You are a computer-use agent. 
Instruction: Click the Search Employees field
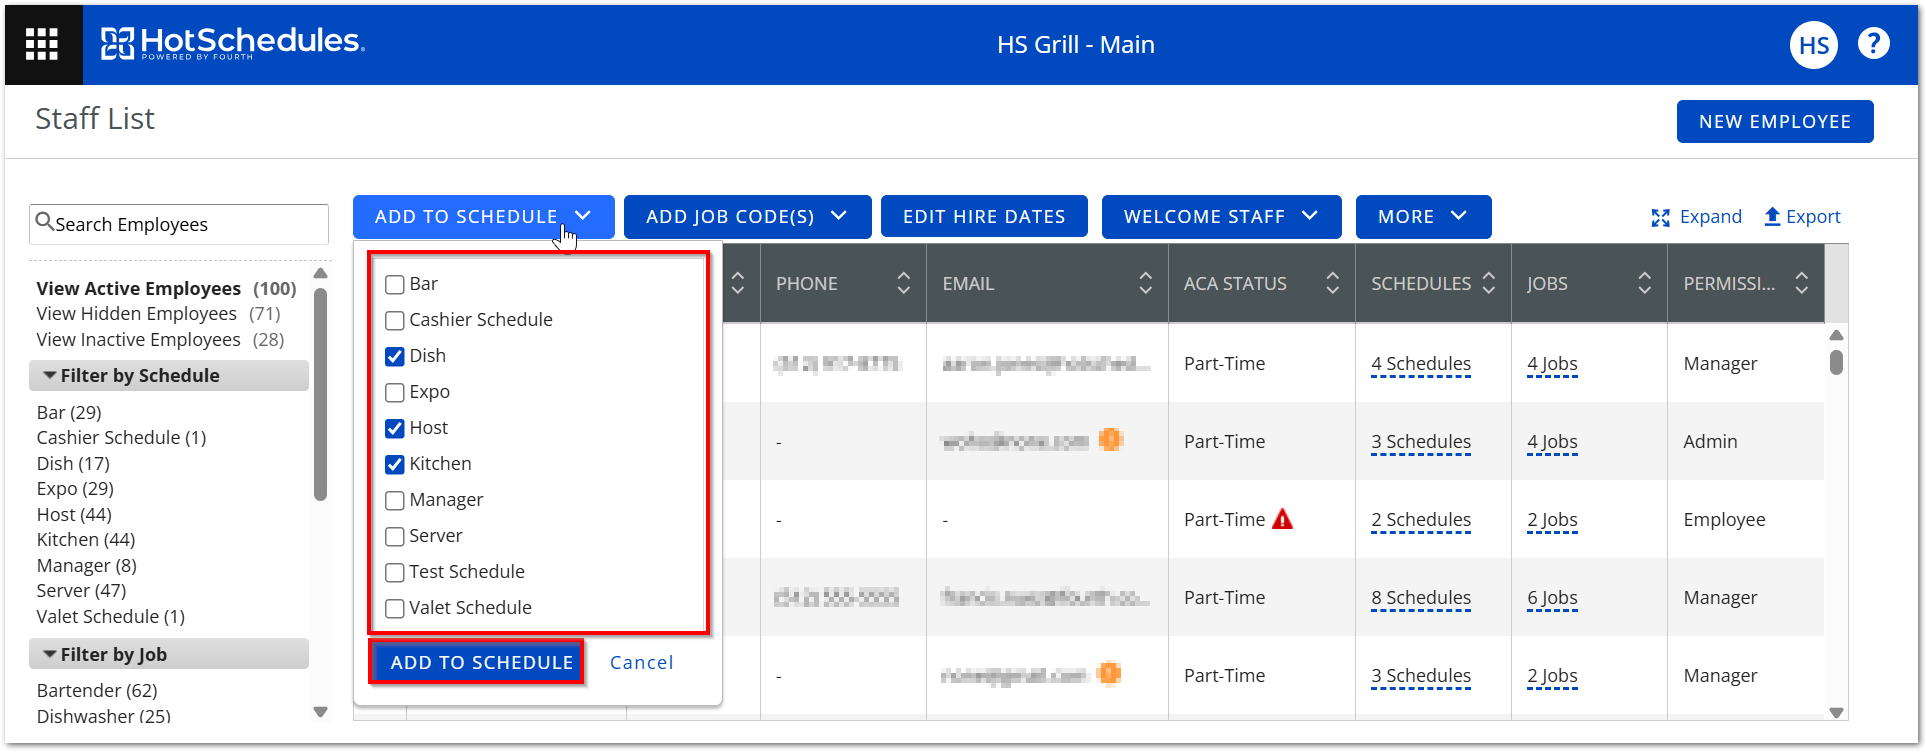click(179, 224)
